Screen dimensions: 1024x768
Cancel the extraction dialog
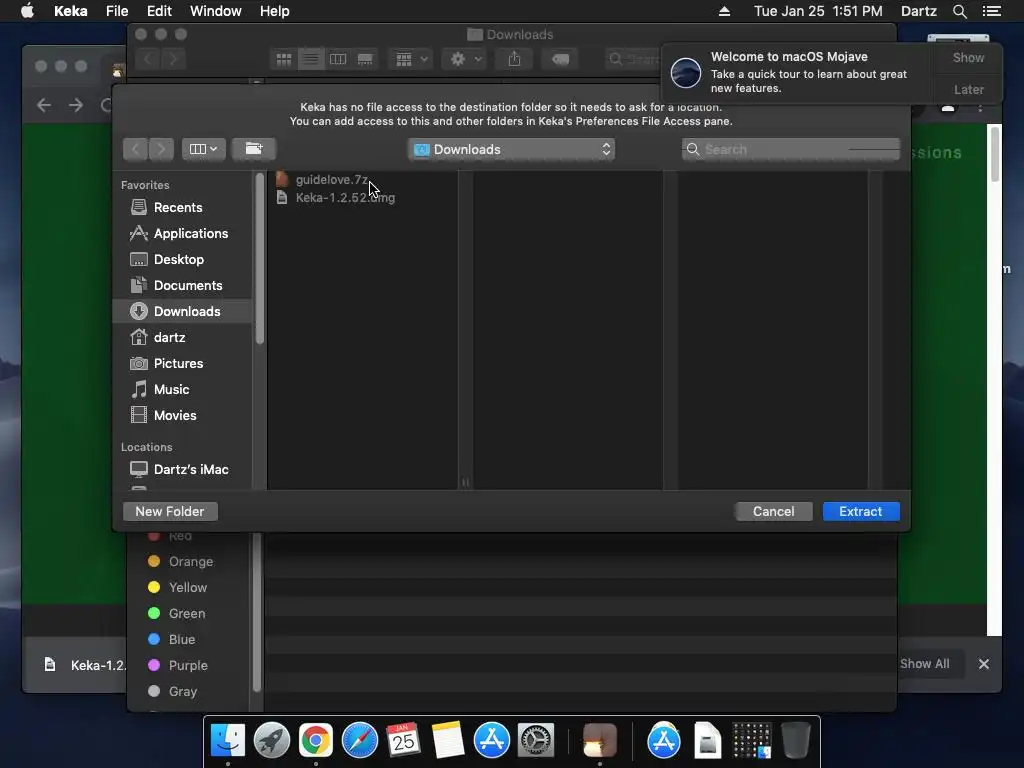(773, 511)
